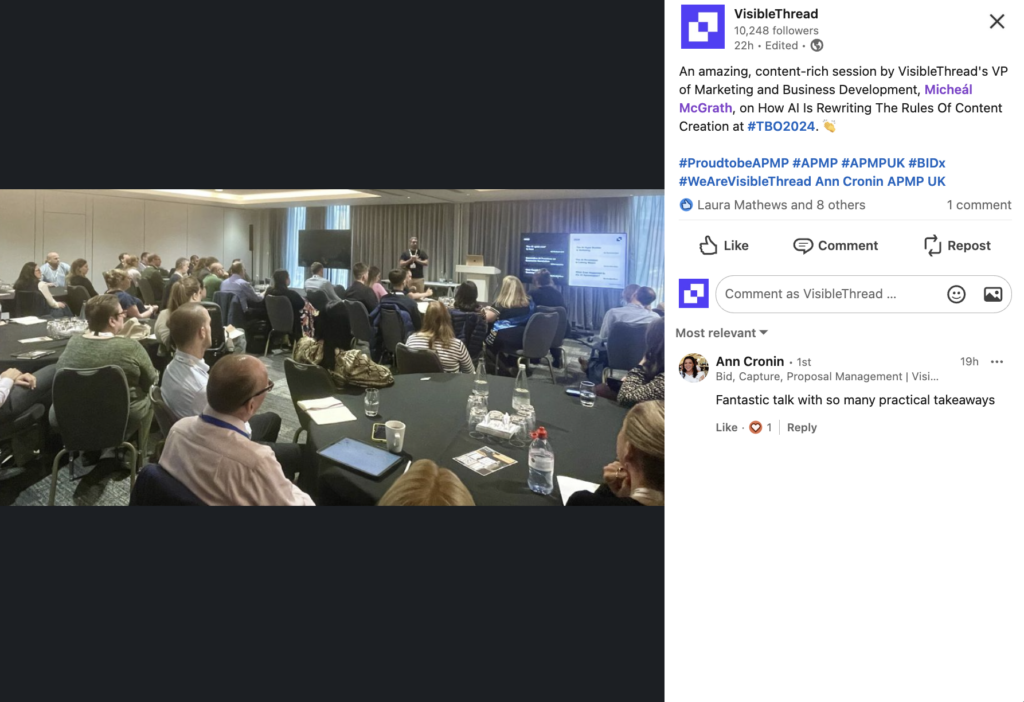
Task: Open the #TBO2024 hashtag
Action: pos(781,126)
